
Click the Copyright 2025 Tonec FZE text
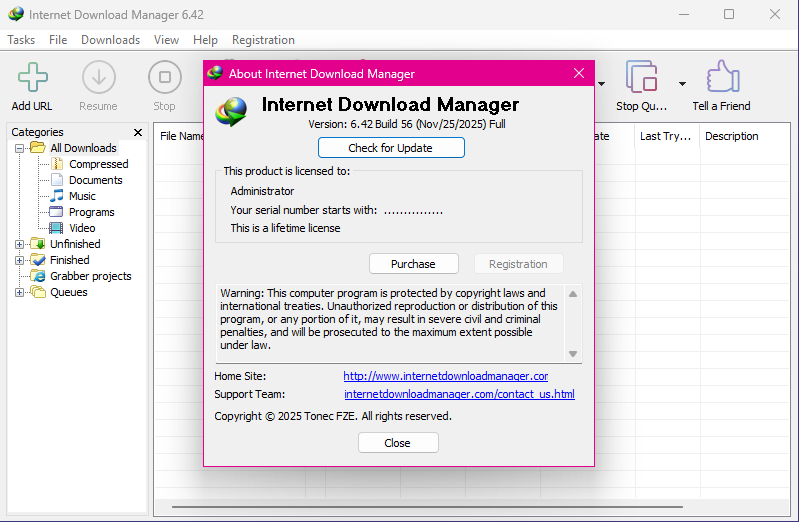333,416
